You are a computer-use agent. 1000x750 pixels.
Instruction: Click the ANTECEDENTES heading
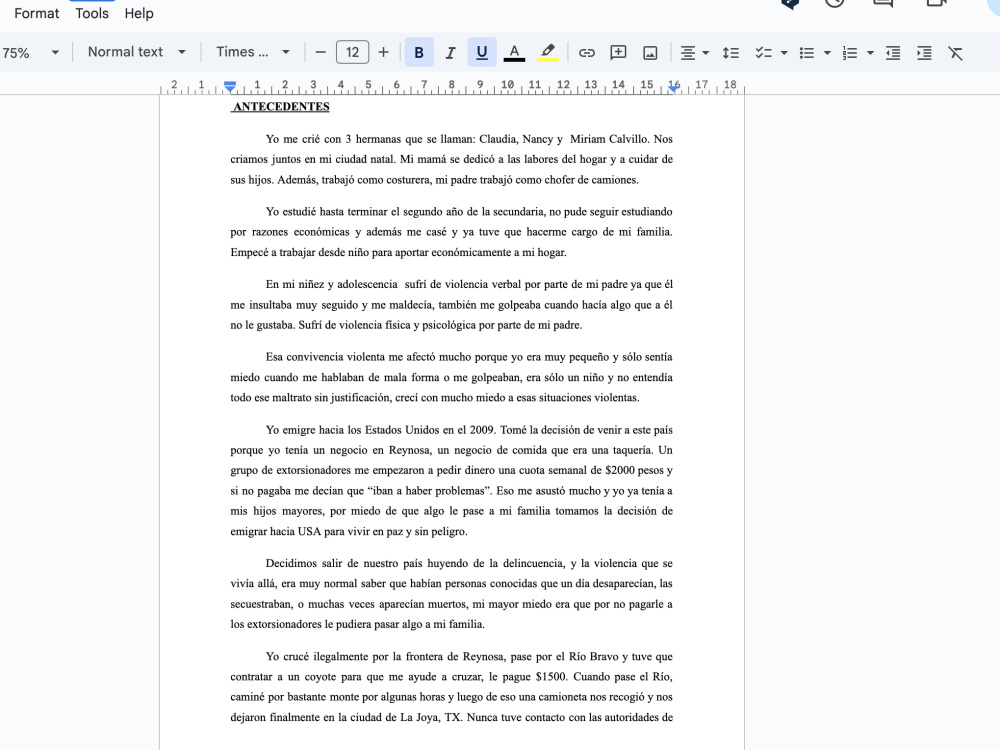coord(281,107)
